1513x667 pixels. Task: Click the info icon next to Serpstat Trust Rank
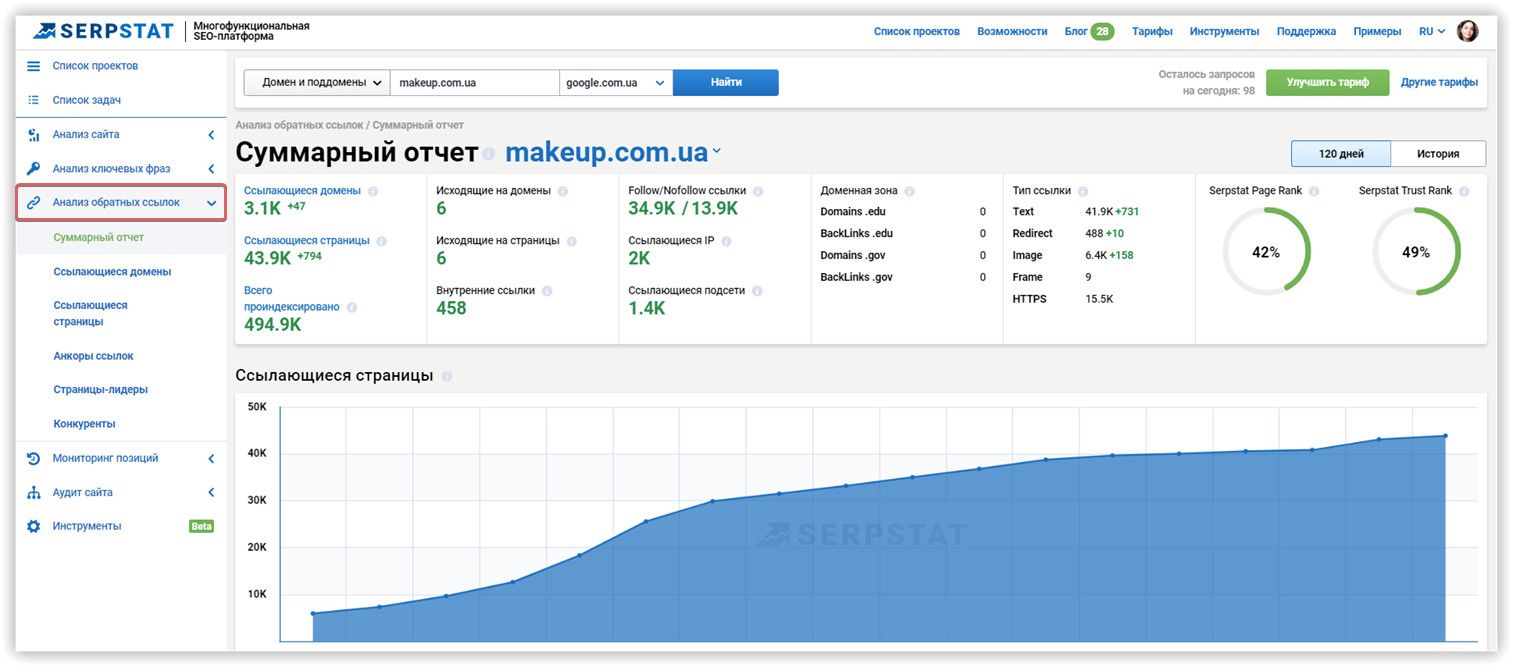pyautogui.click(x=1464, y=191)
